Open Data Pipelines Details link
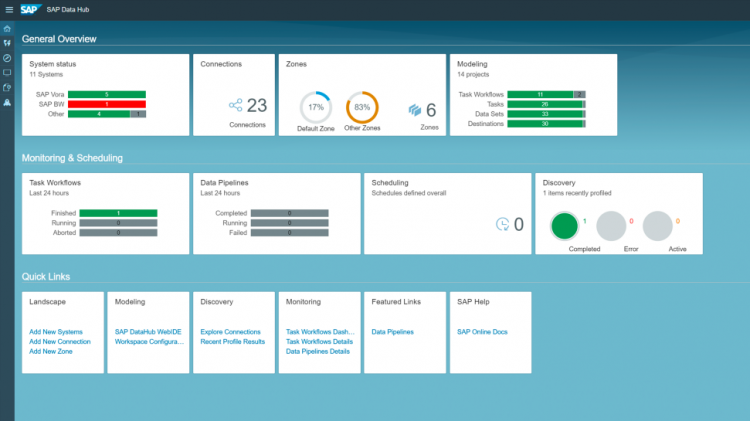The height and width of the screenshot is (421, 750). (x=318, y=351)
